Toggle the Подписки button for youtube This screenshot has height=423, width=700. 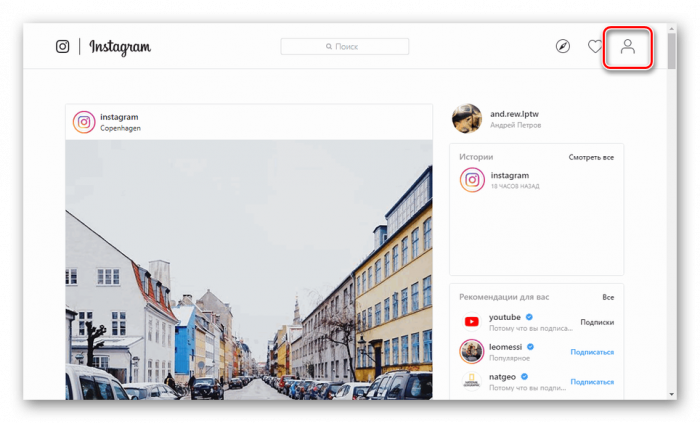pyautogui.click(x=597, y=322)
